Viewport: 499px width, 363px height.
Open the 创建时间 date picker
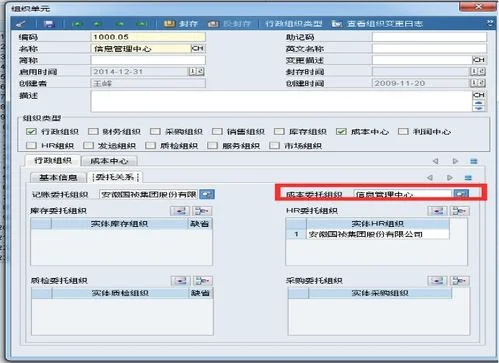[478, 83]
